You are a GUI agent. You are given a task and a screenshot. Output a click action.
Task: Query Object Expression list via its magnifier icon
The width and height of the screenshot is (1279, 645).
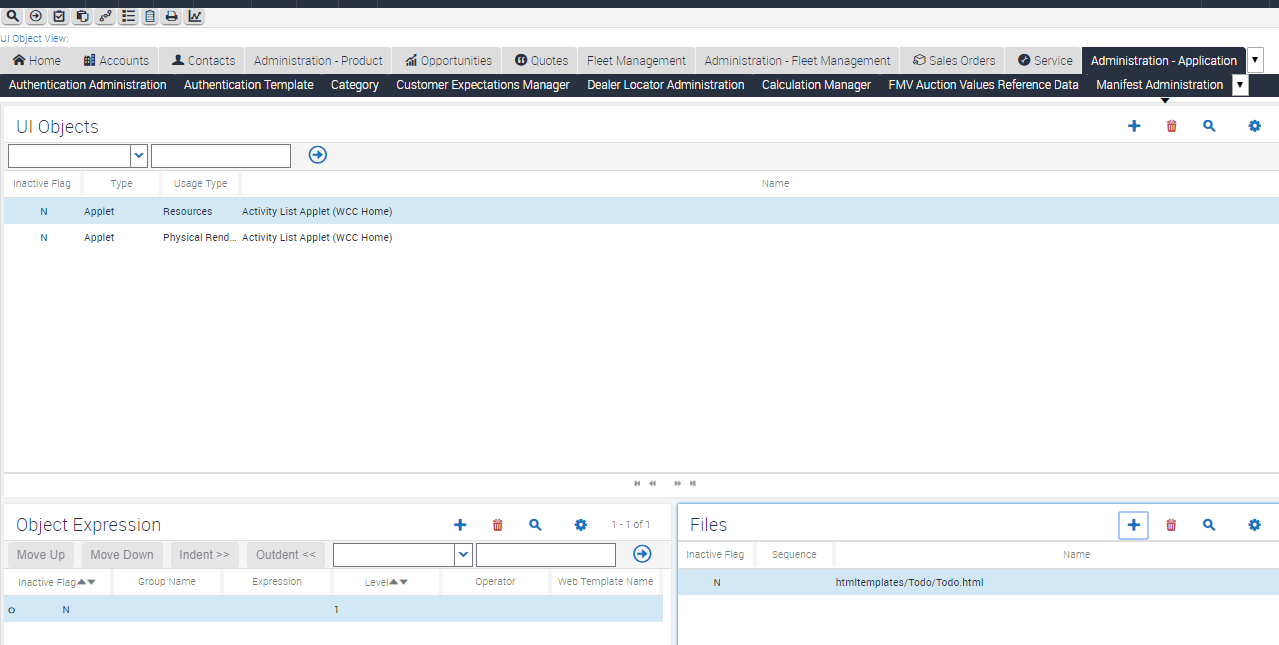(535, 524)
